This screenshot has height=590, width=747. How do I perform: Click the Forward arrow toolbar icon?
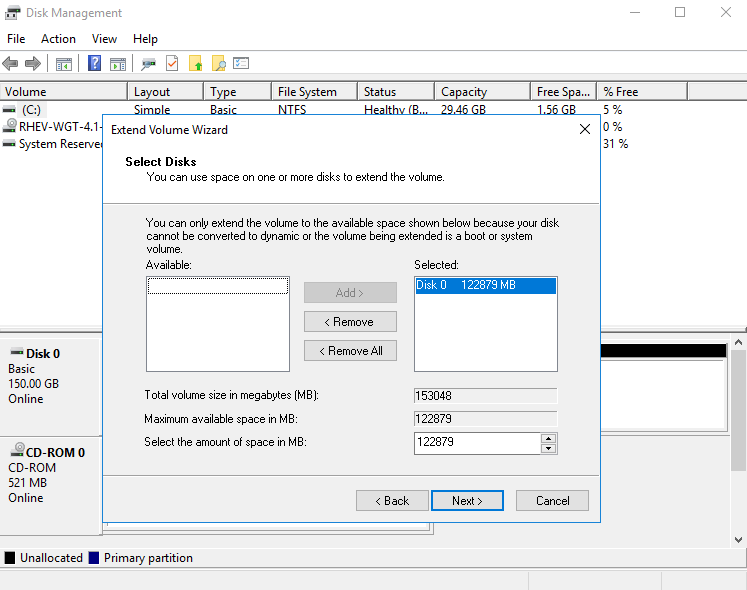tap(33, 64)
